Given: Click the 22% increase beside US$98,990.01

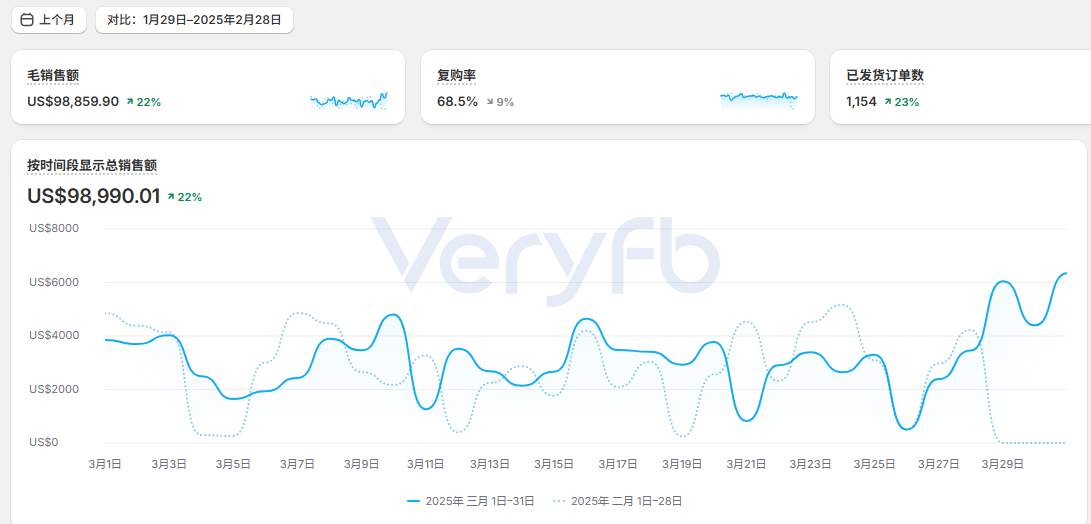Looking at the screenshot, I should coord(184,197).
